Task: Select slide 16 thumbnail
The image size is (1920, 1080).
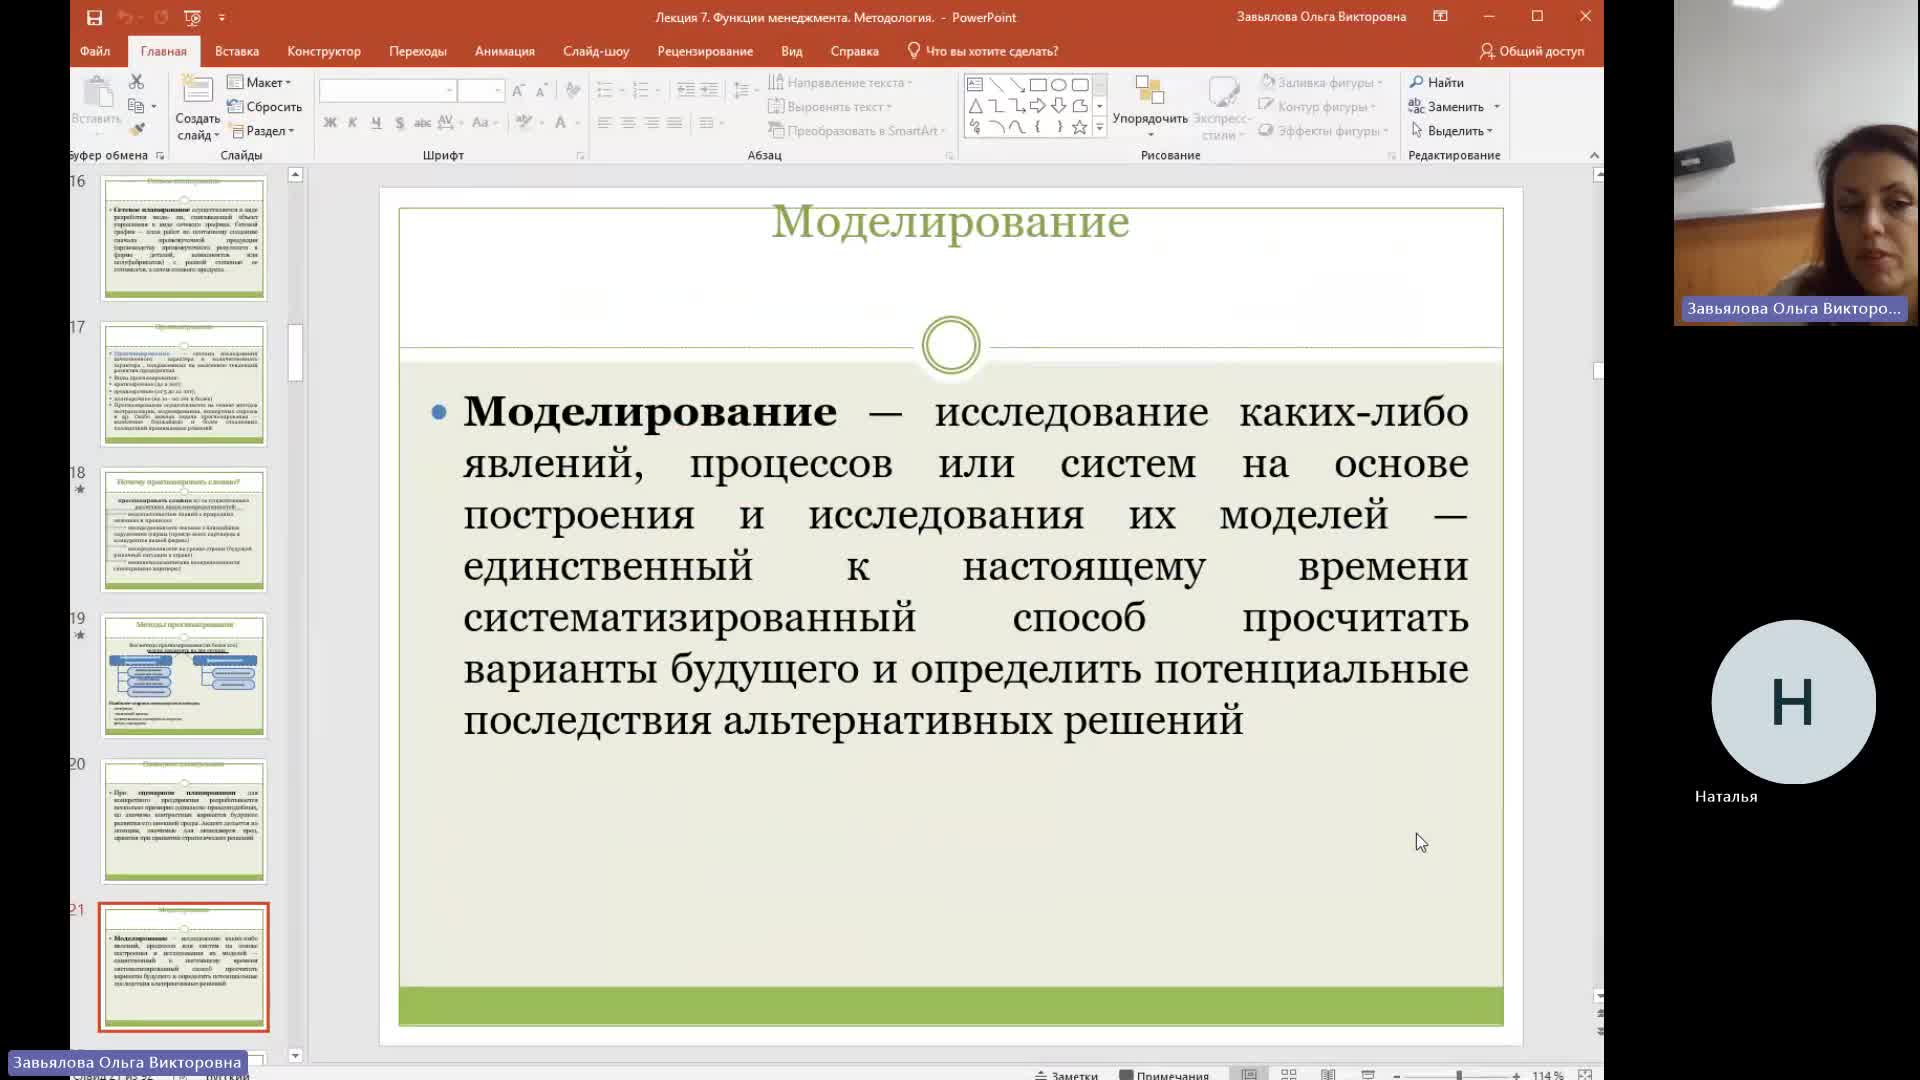Action: click(184, 238)
